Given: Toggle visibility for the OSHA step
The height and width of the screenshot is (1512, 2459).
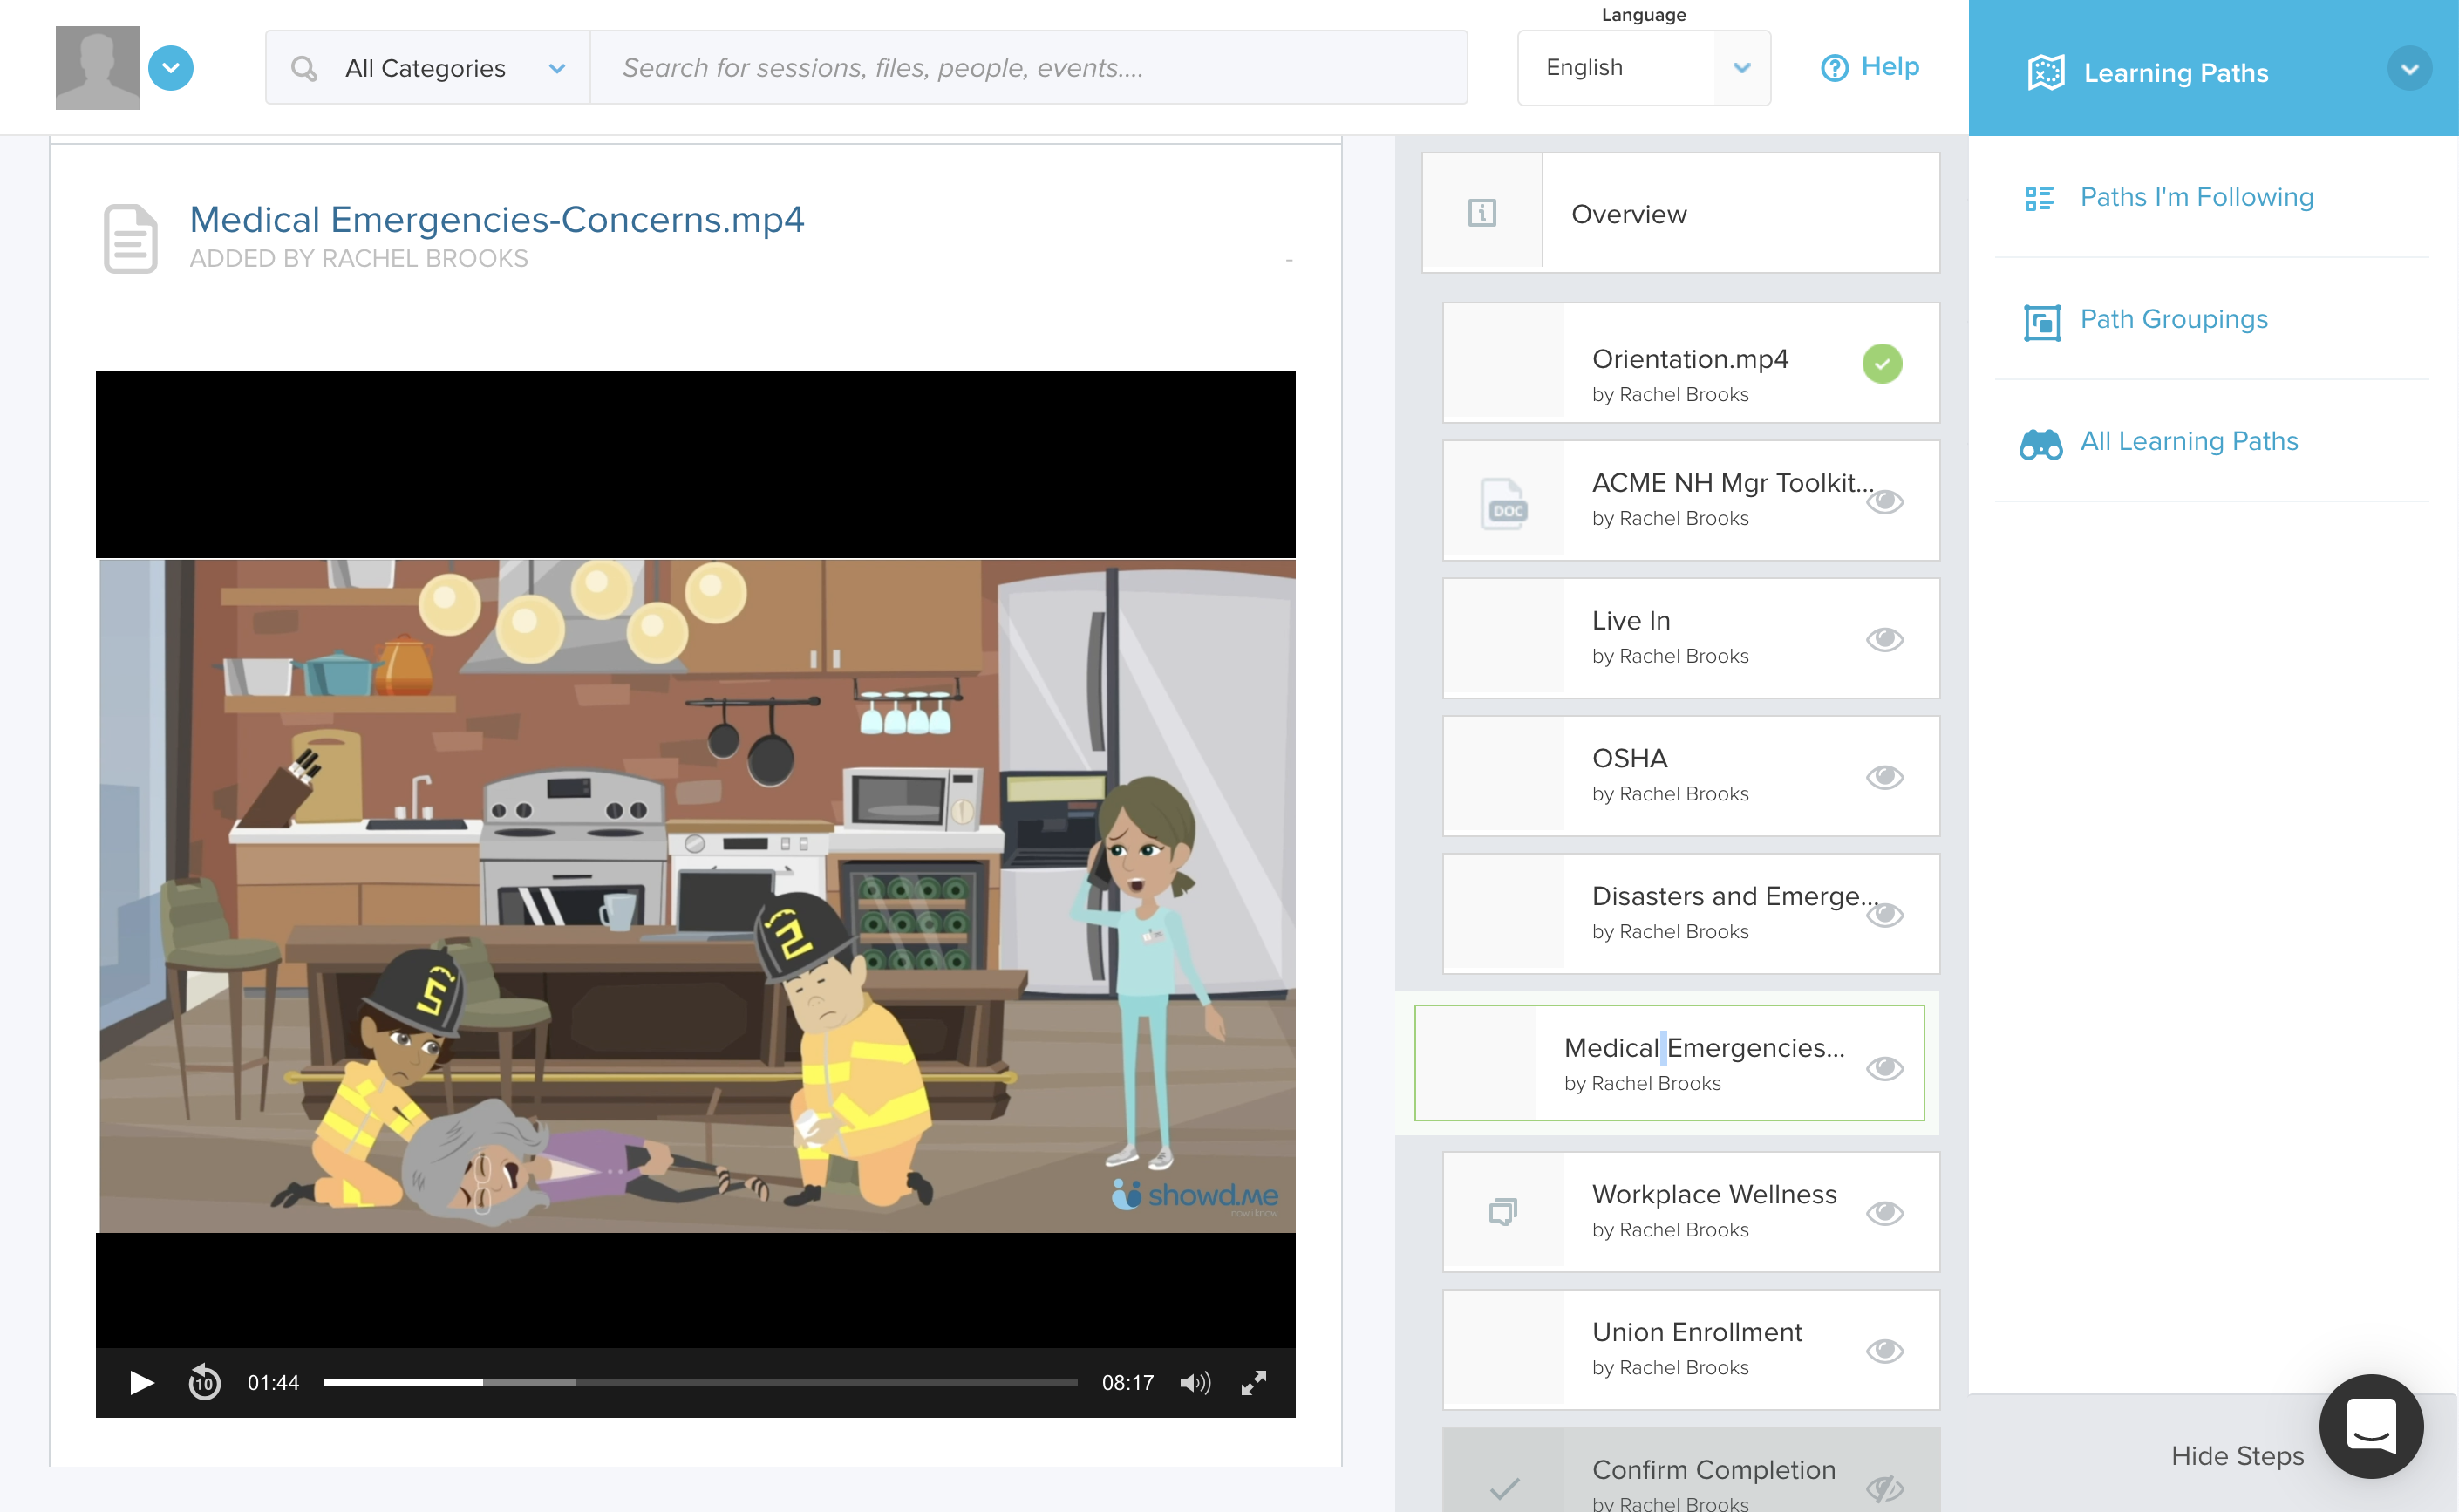Looking at the screenshot, I should point(1885,776).
